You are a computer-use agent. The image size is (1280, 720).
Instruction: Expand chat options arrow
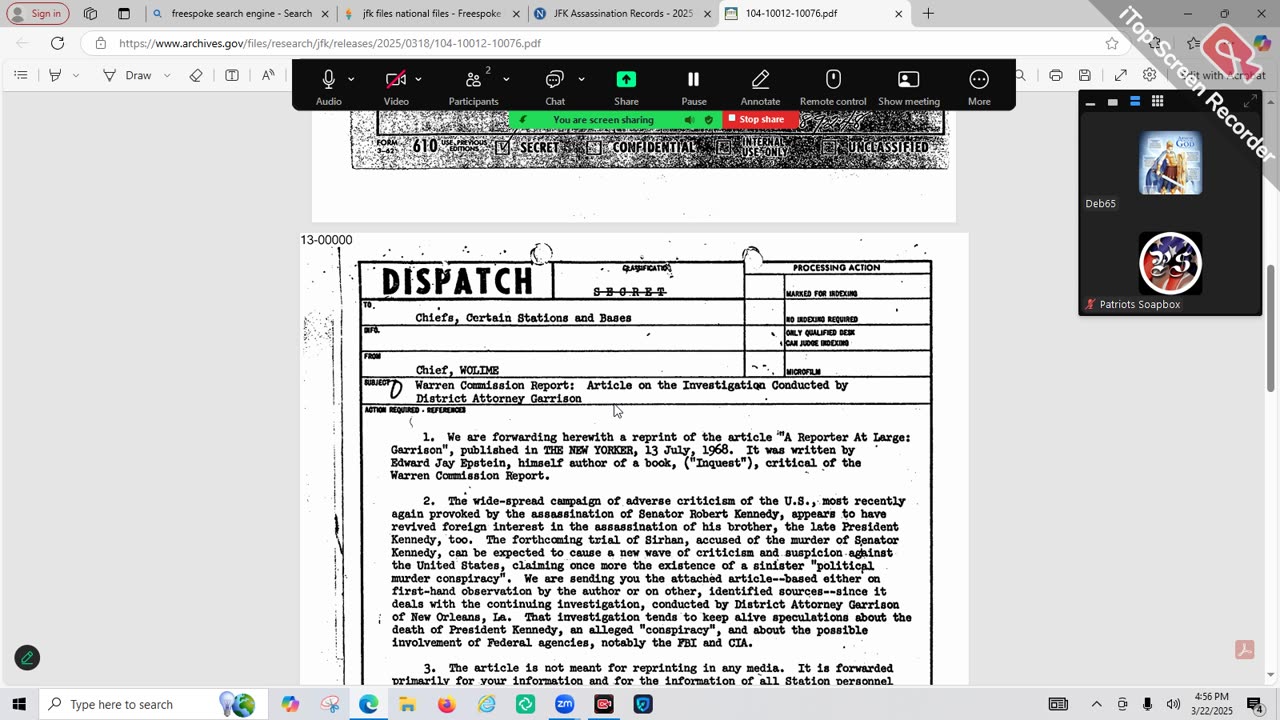tap(581, 79)
